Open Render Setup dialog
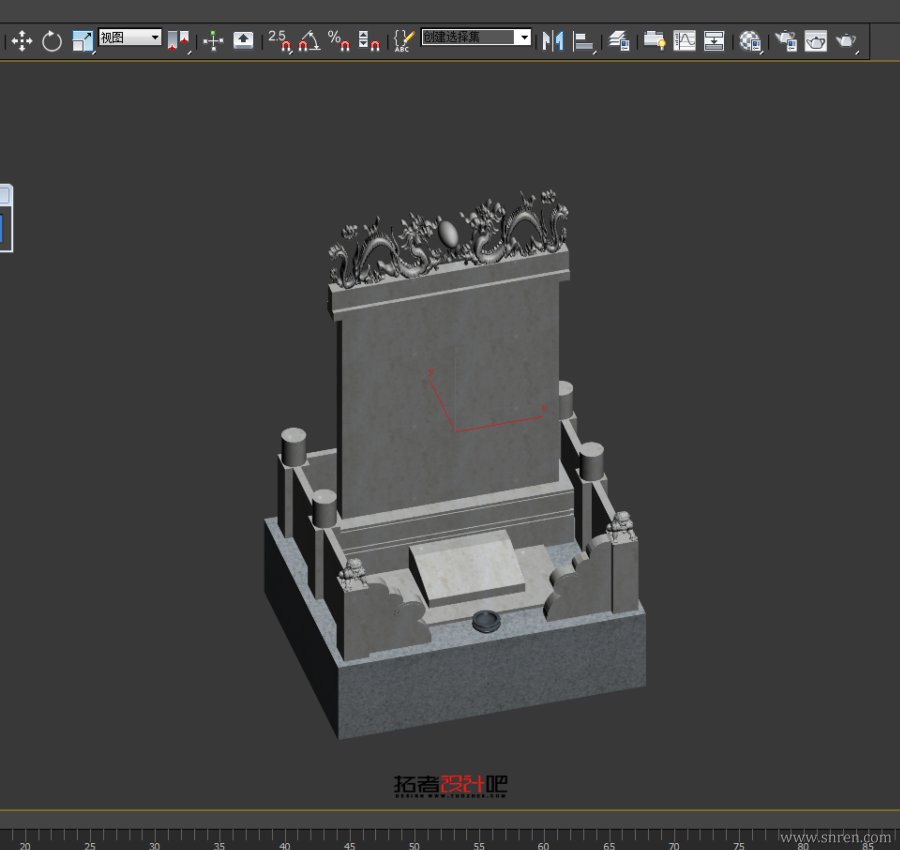Viewport: 900px width, 850px height. (x=786, y=41)
